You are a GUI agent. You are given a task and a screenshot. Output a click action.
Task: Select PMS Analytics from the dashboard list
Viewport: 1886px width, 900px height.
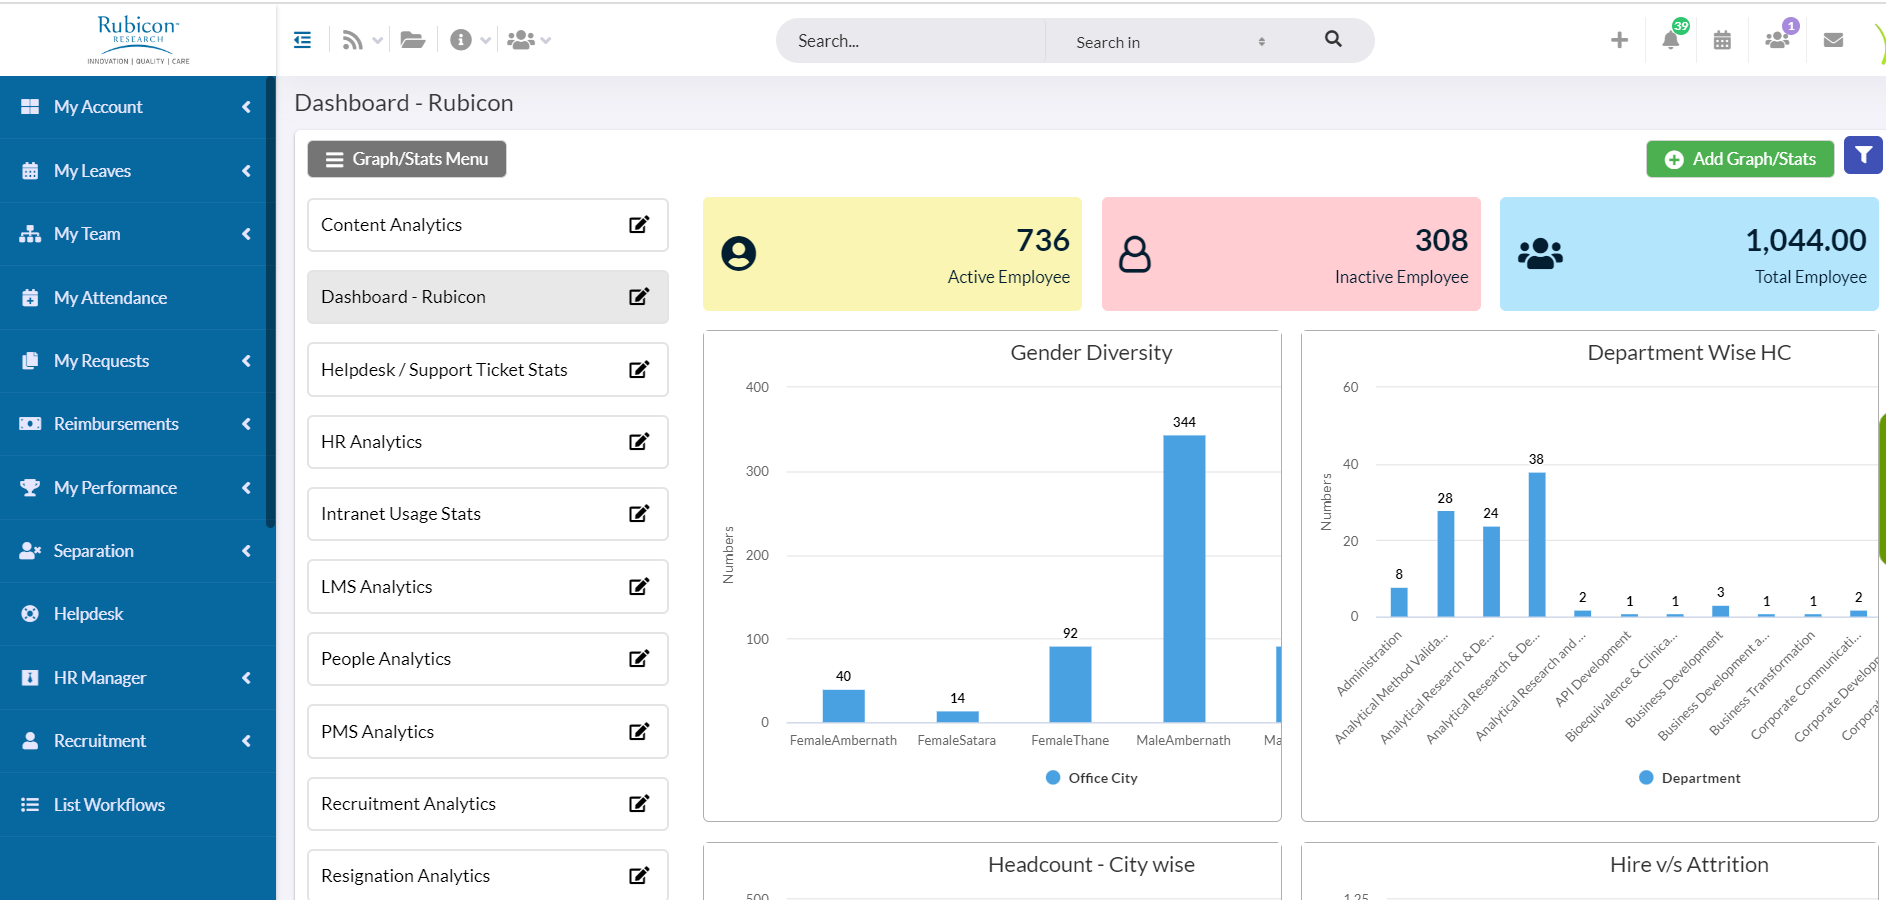tap(487, 732)
